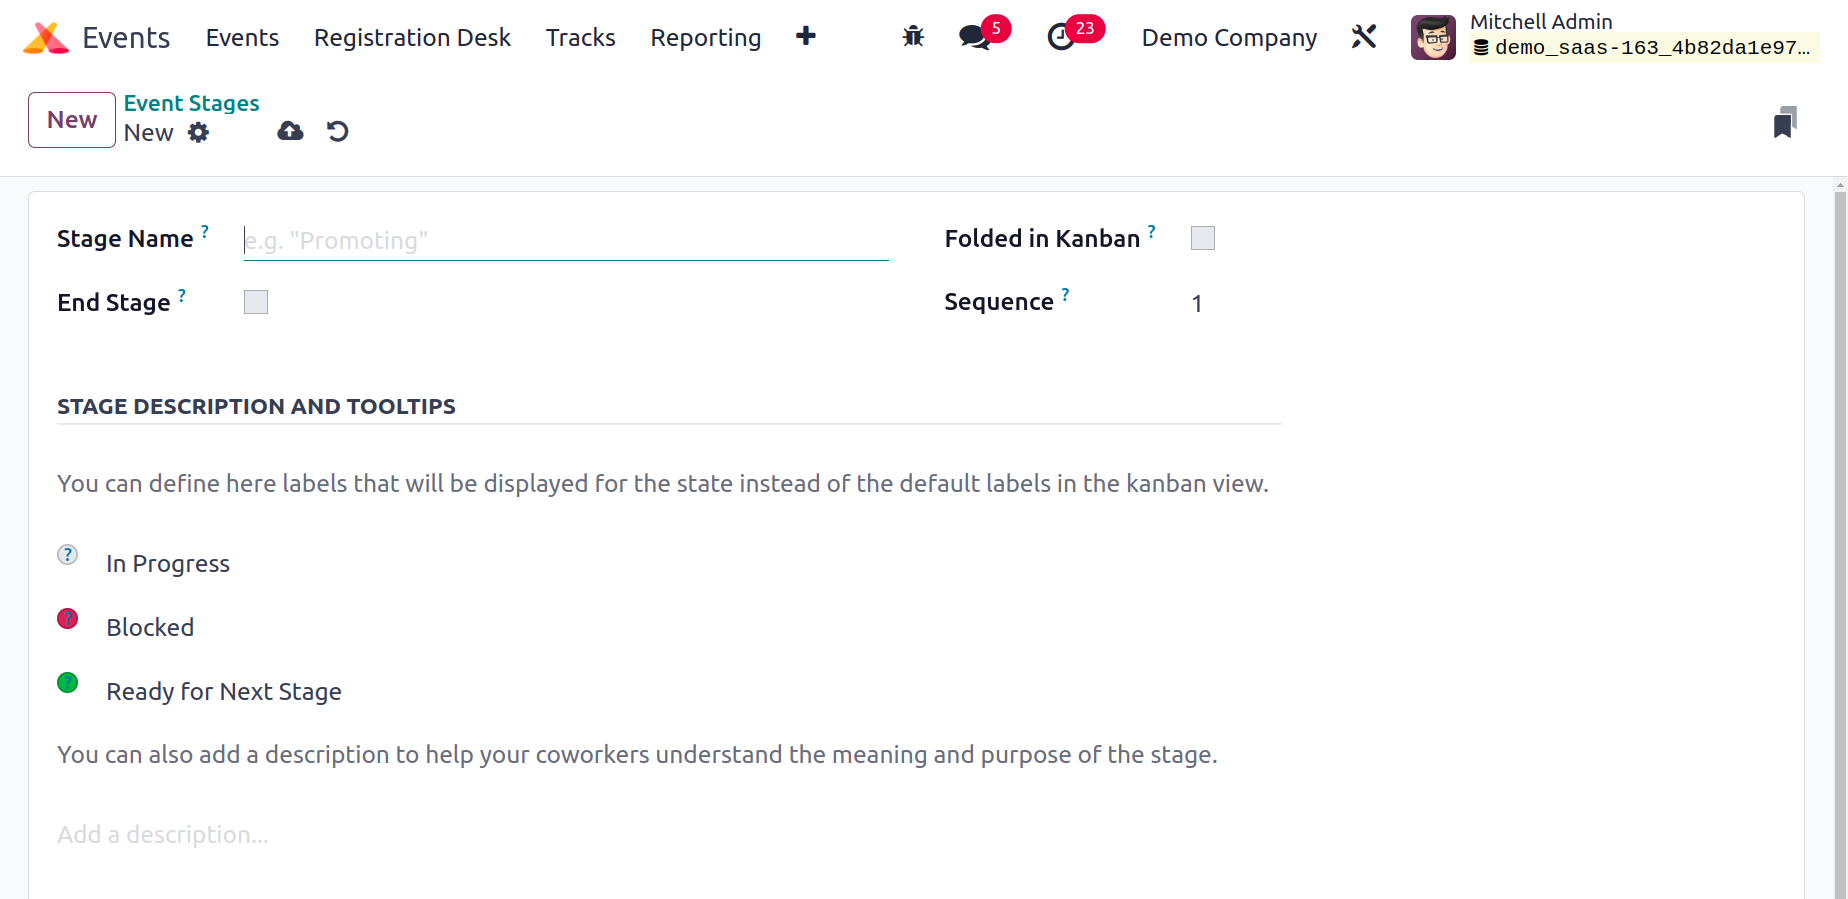This screenshot has width=1848, height=899.
Task: Toggle the Folded in Kanban checkbox
Action: (1203, 238)
